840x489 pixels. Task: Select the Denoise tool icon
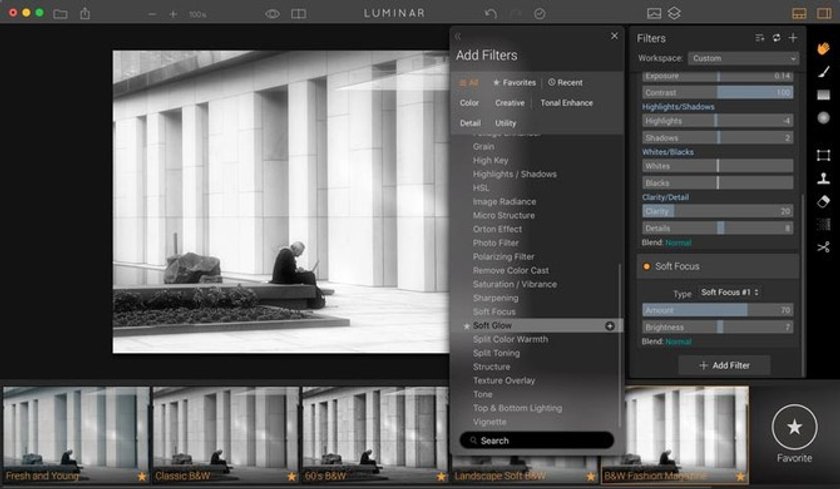tap(823, 224)
